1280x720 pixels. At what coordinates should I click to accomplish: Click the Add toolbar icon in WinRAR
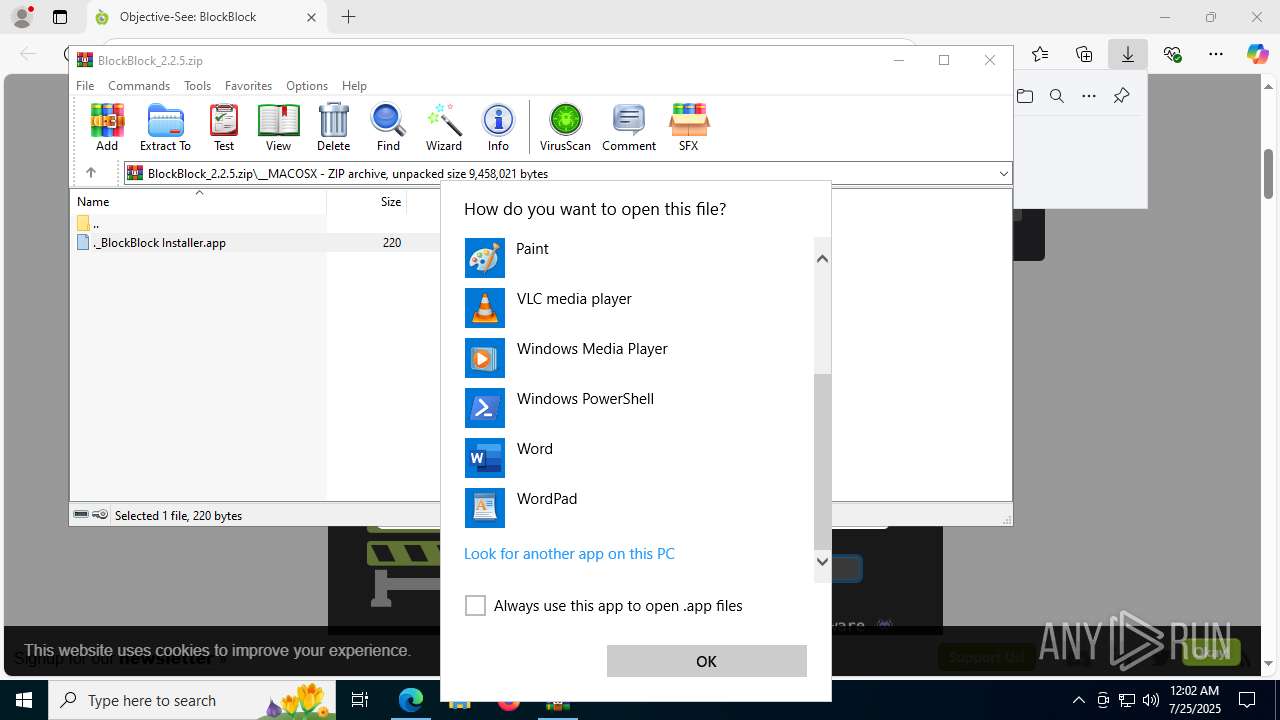pyautogui.click(x=107, y=128)
